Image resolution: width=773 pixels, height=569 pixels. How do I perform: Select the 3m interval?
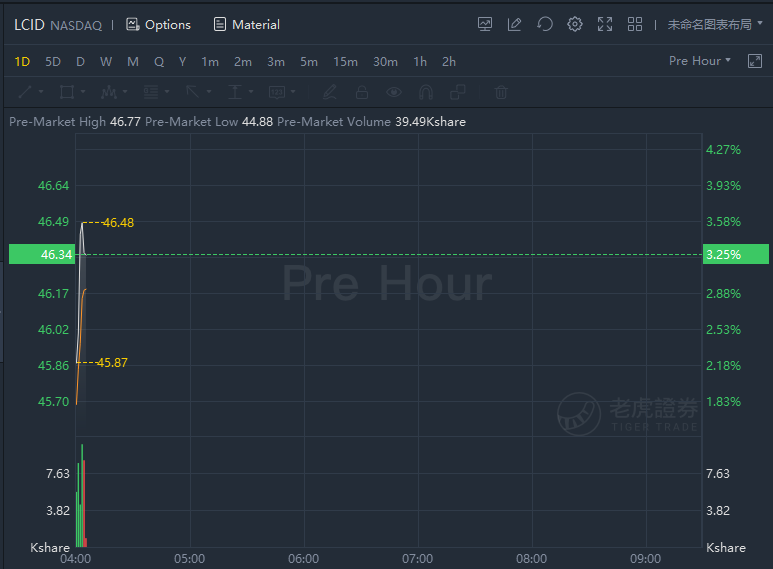coord(276,62)
